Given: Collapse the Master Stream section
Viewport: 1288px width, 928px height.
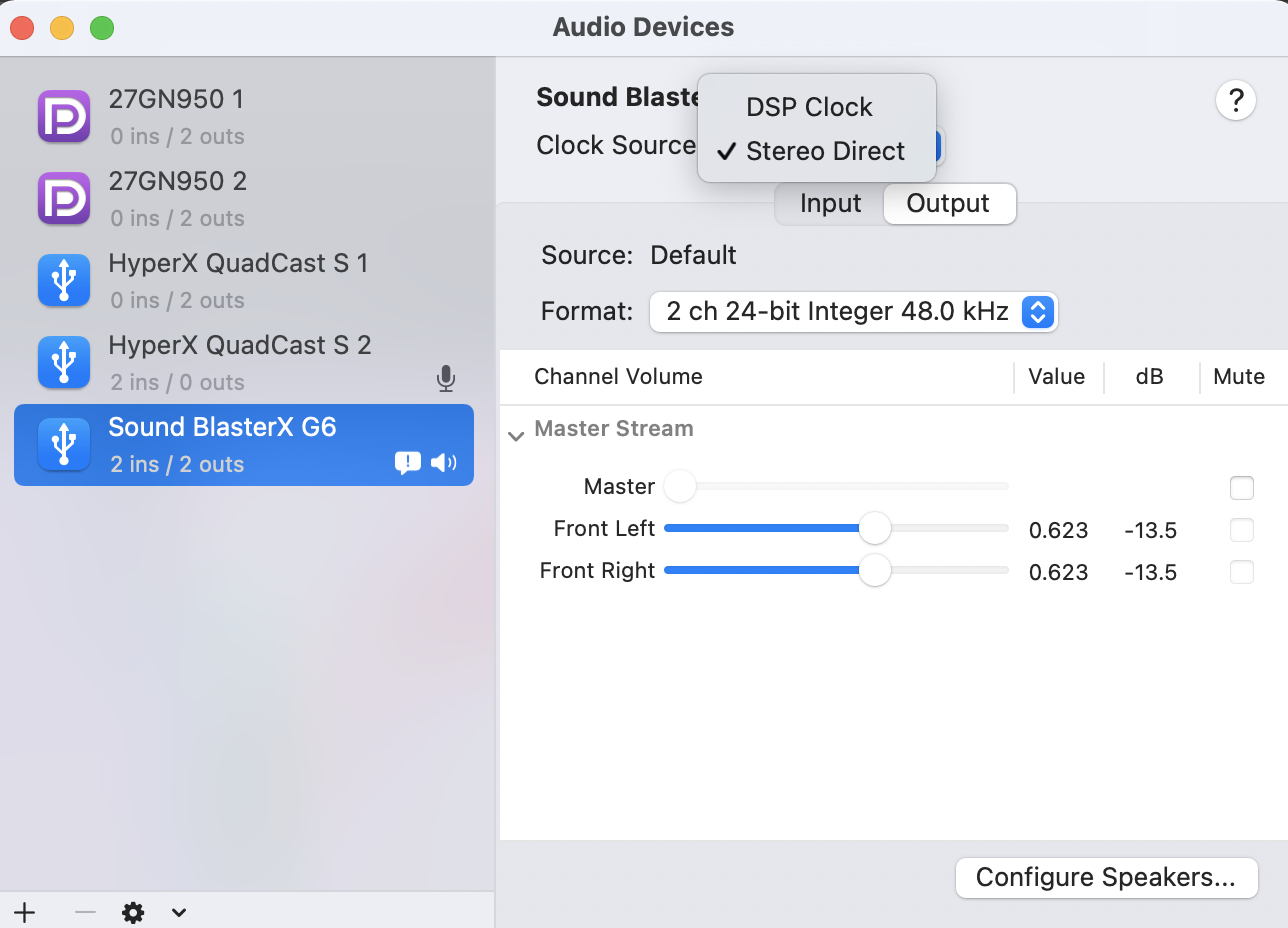Looking at the screenshot, I should (516, 436).
